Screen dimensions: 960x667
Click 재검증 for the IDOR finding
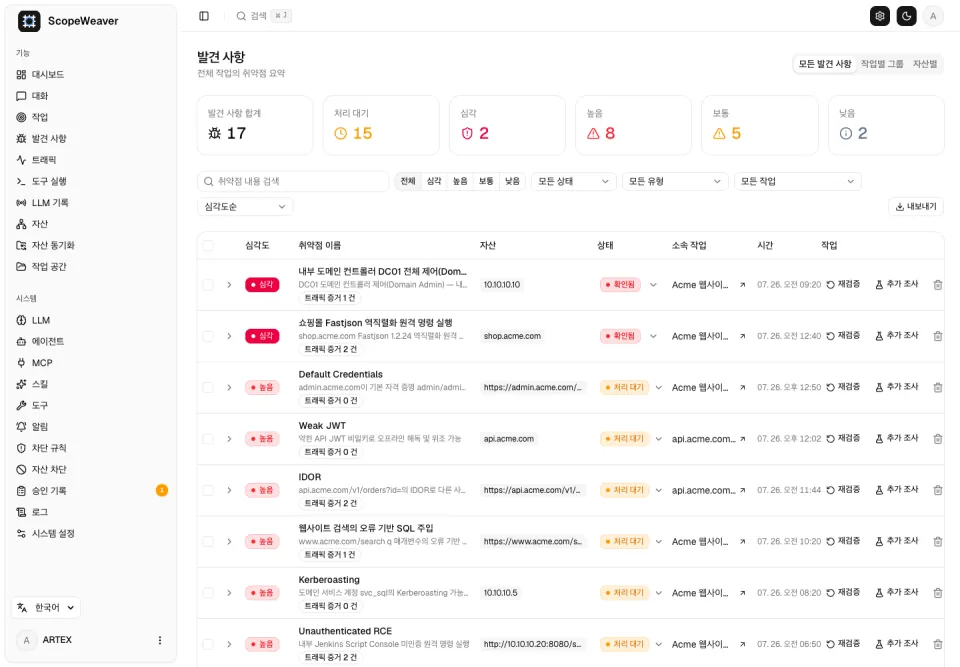pos(843,490)
